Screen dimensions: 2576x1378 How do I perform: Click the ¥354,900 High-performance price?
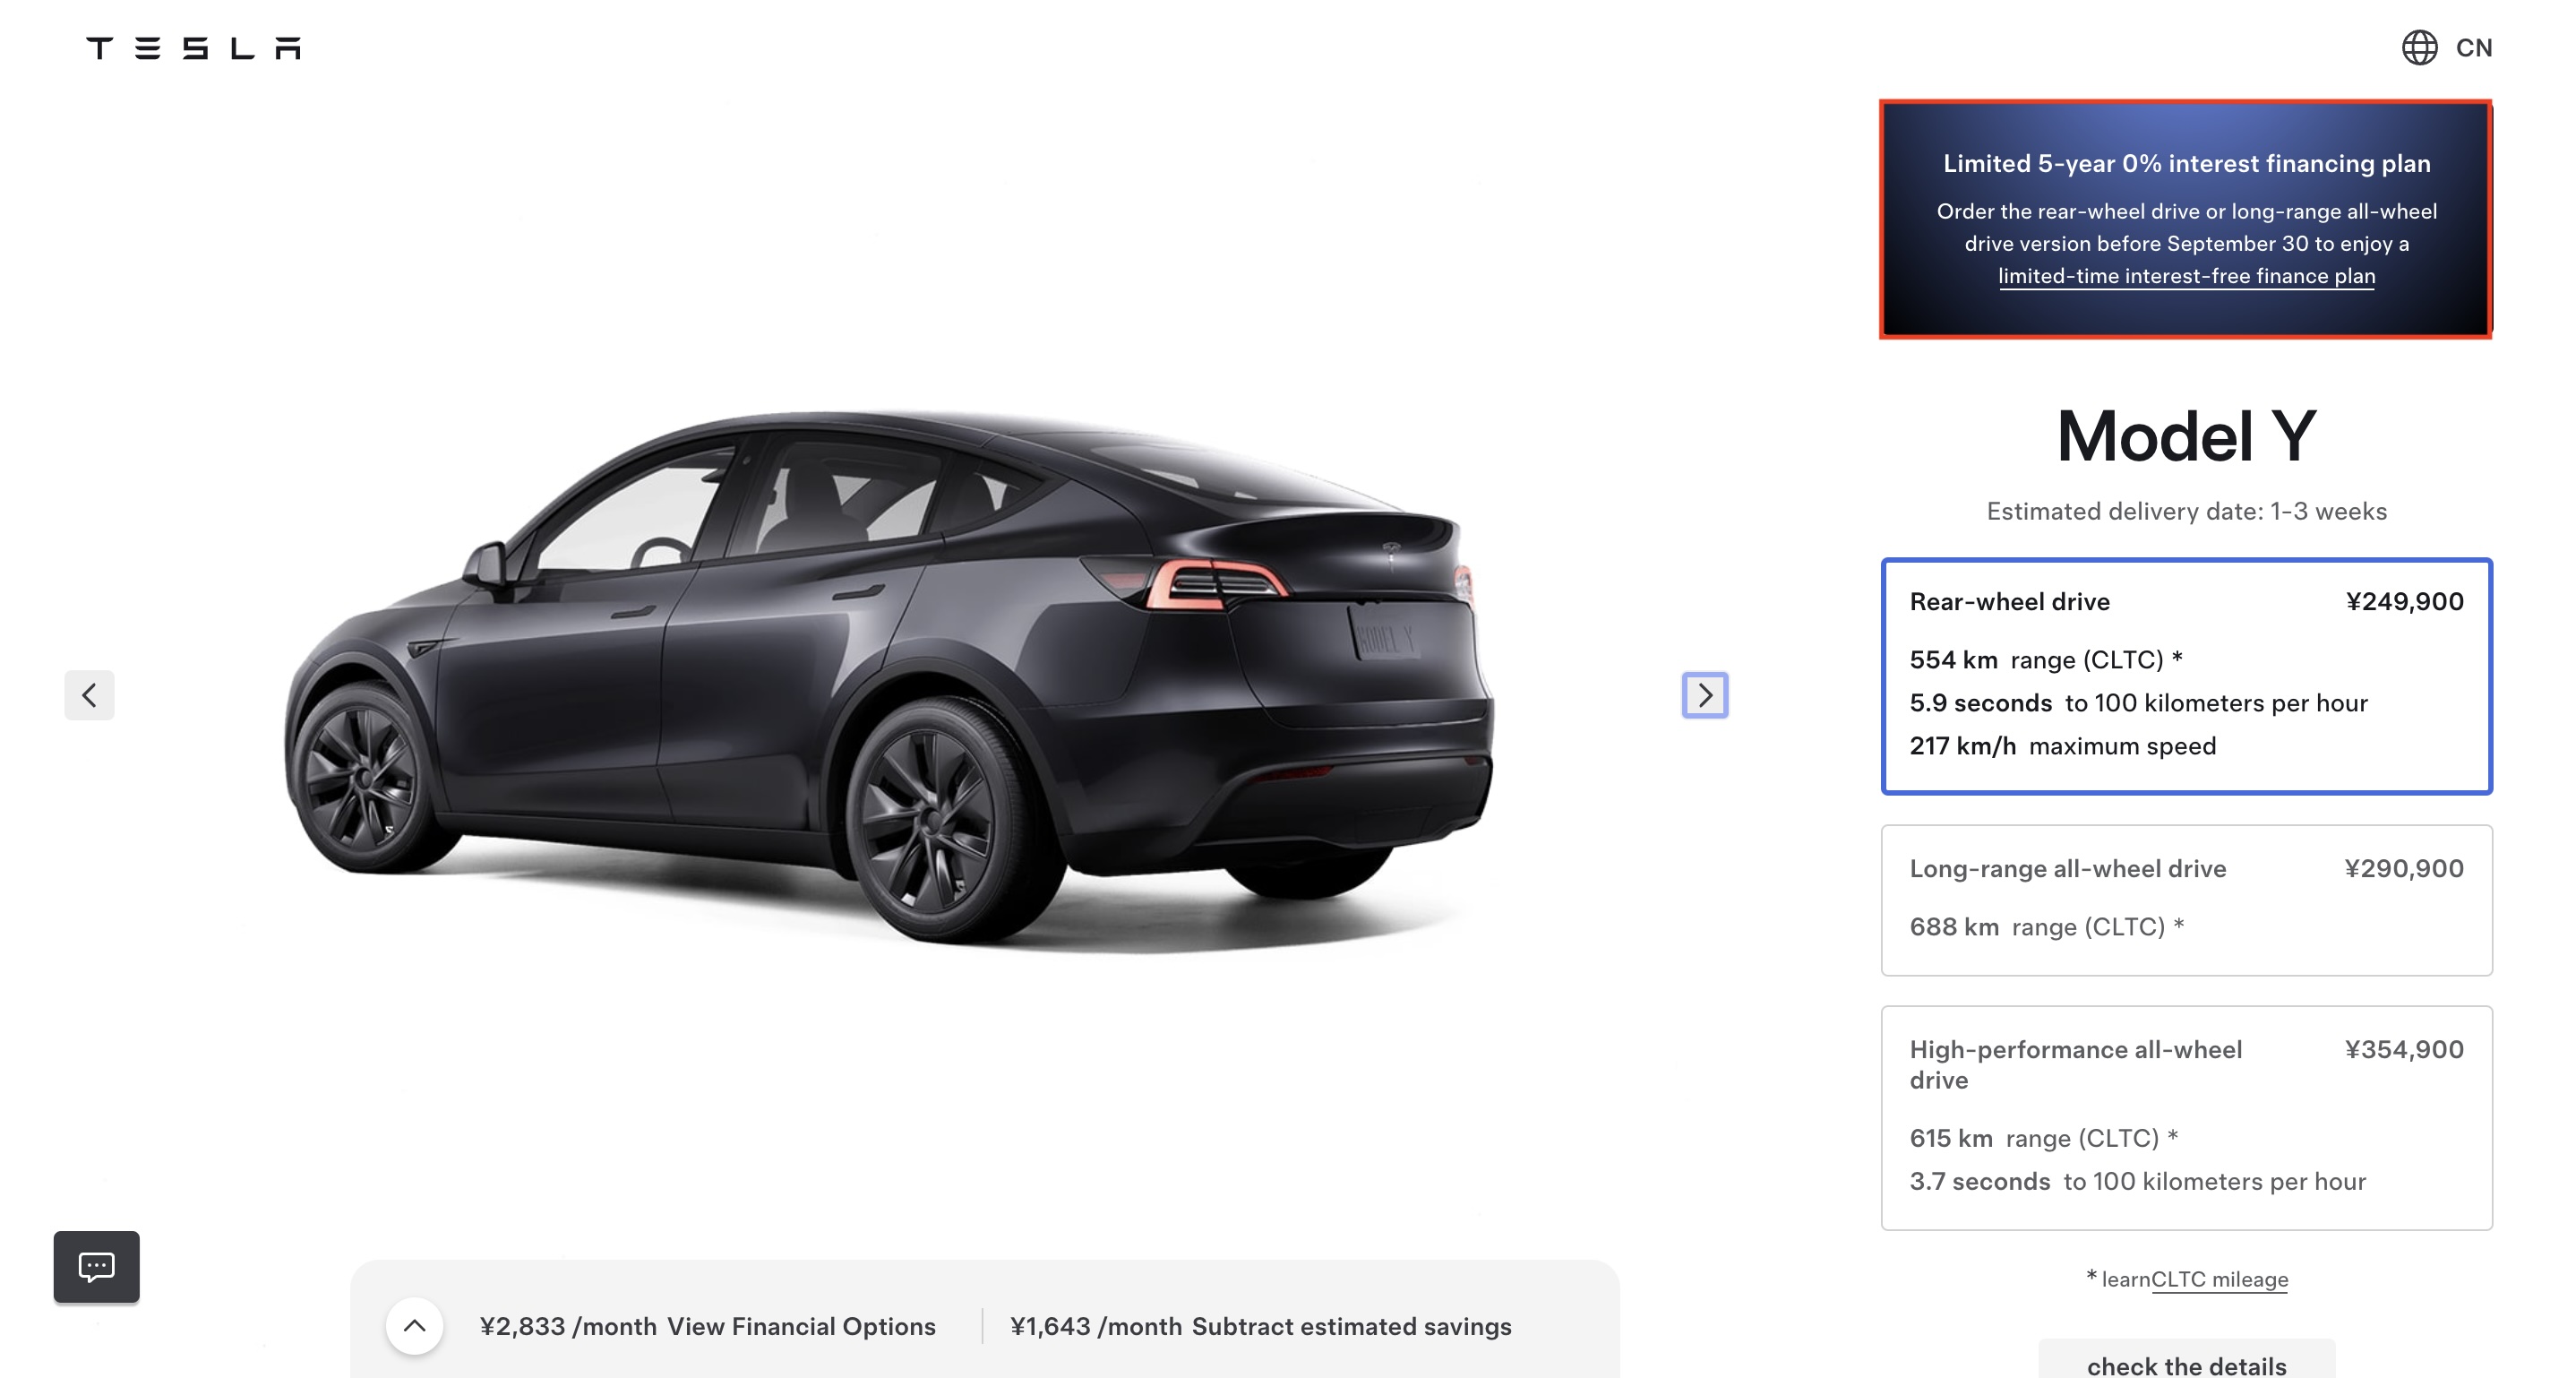(2404, 1049)
